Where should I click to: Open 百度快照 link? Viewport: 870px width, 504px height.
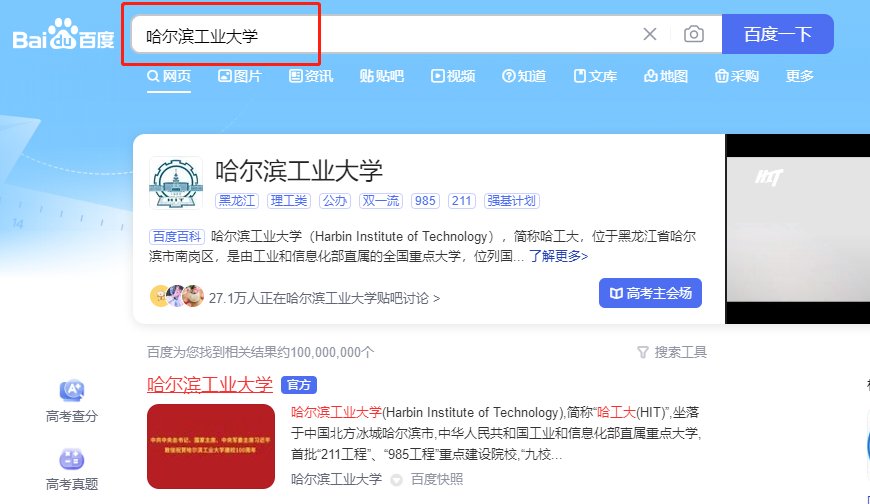(x=437, y=479)
